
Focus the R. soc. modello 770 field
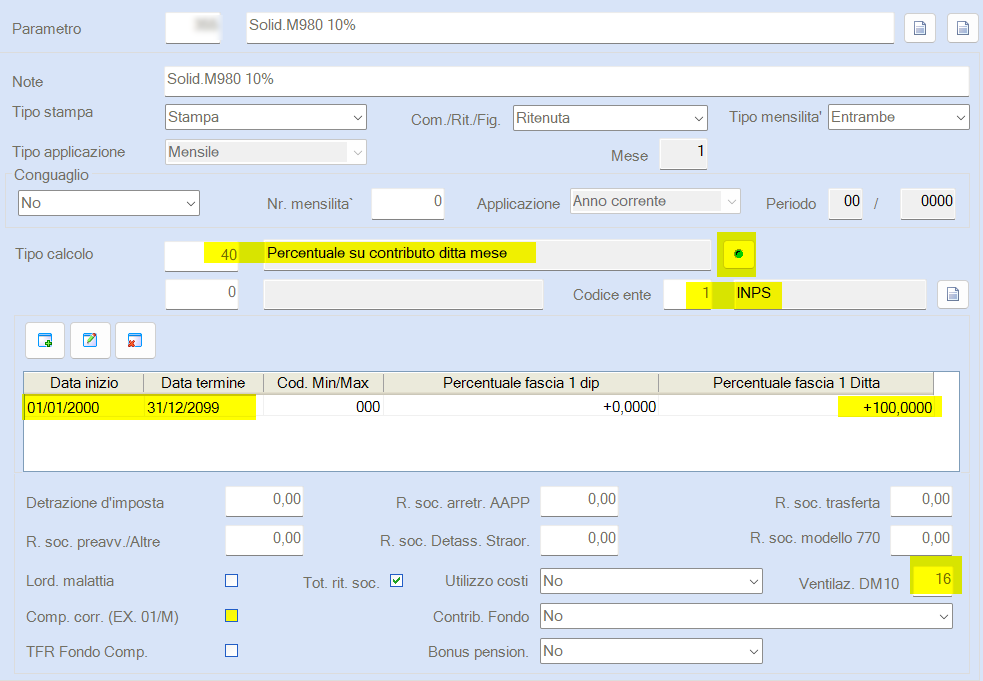[921, 541]
